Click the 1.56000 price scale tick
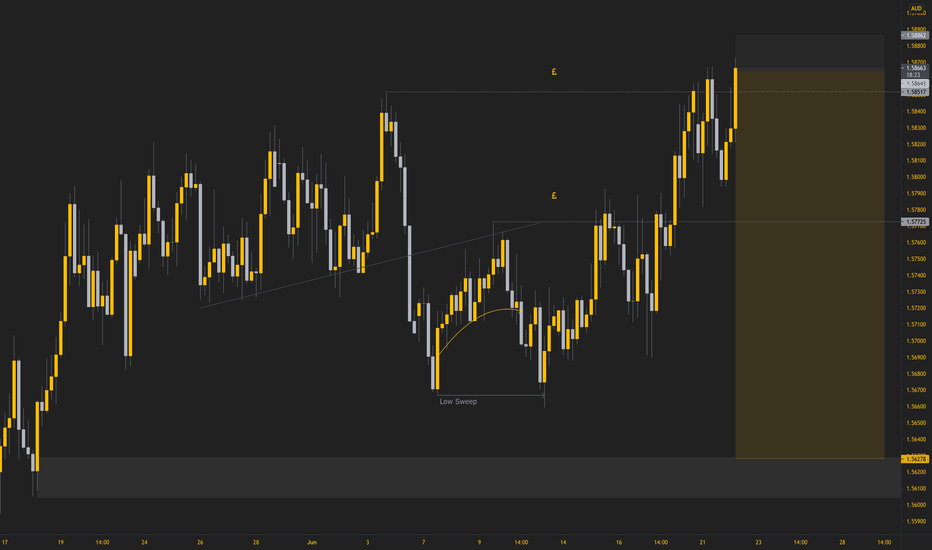 pos(916,505)
